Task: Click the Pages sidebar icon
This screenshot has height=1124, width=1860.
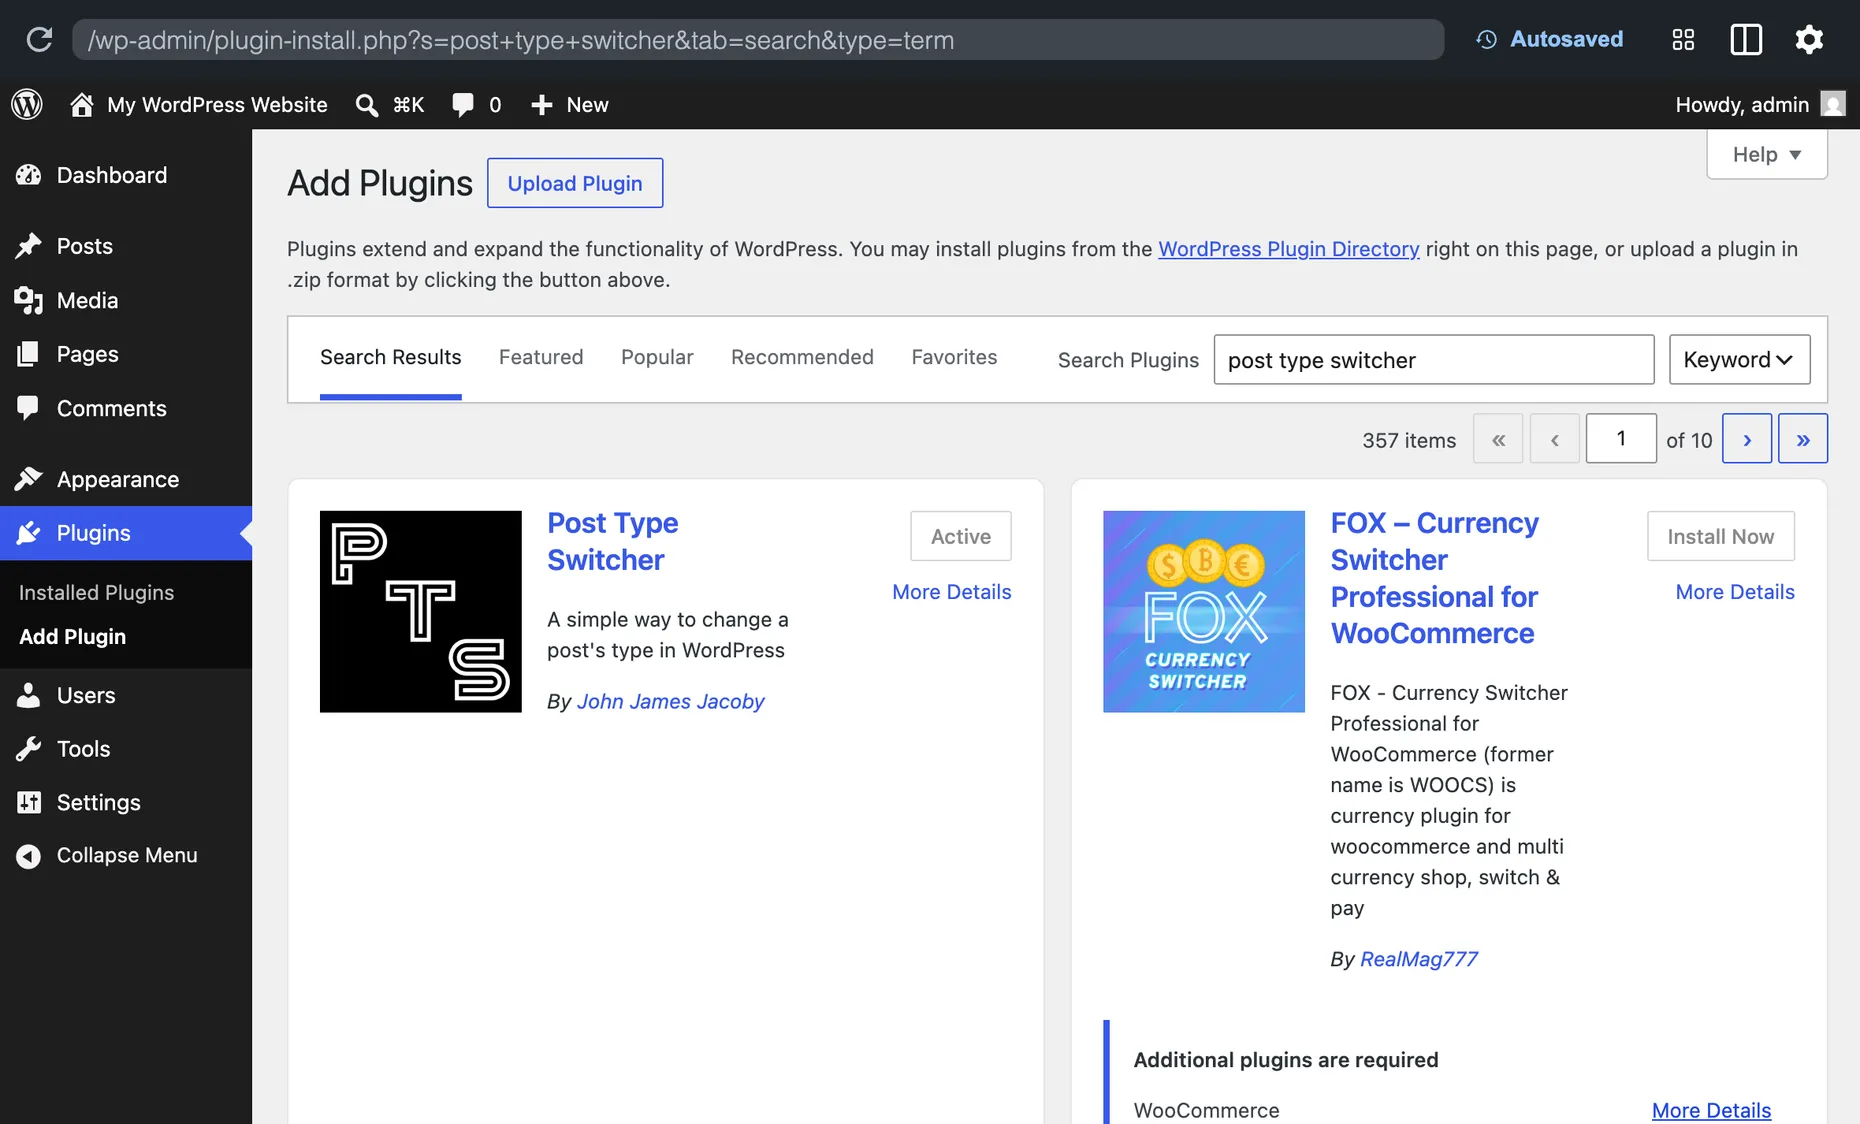Action: (28, 354)
